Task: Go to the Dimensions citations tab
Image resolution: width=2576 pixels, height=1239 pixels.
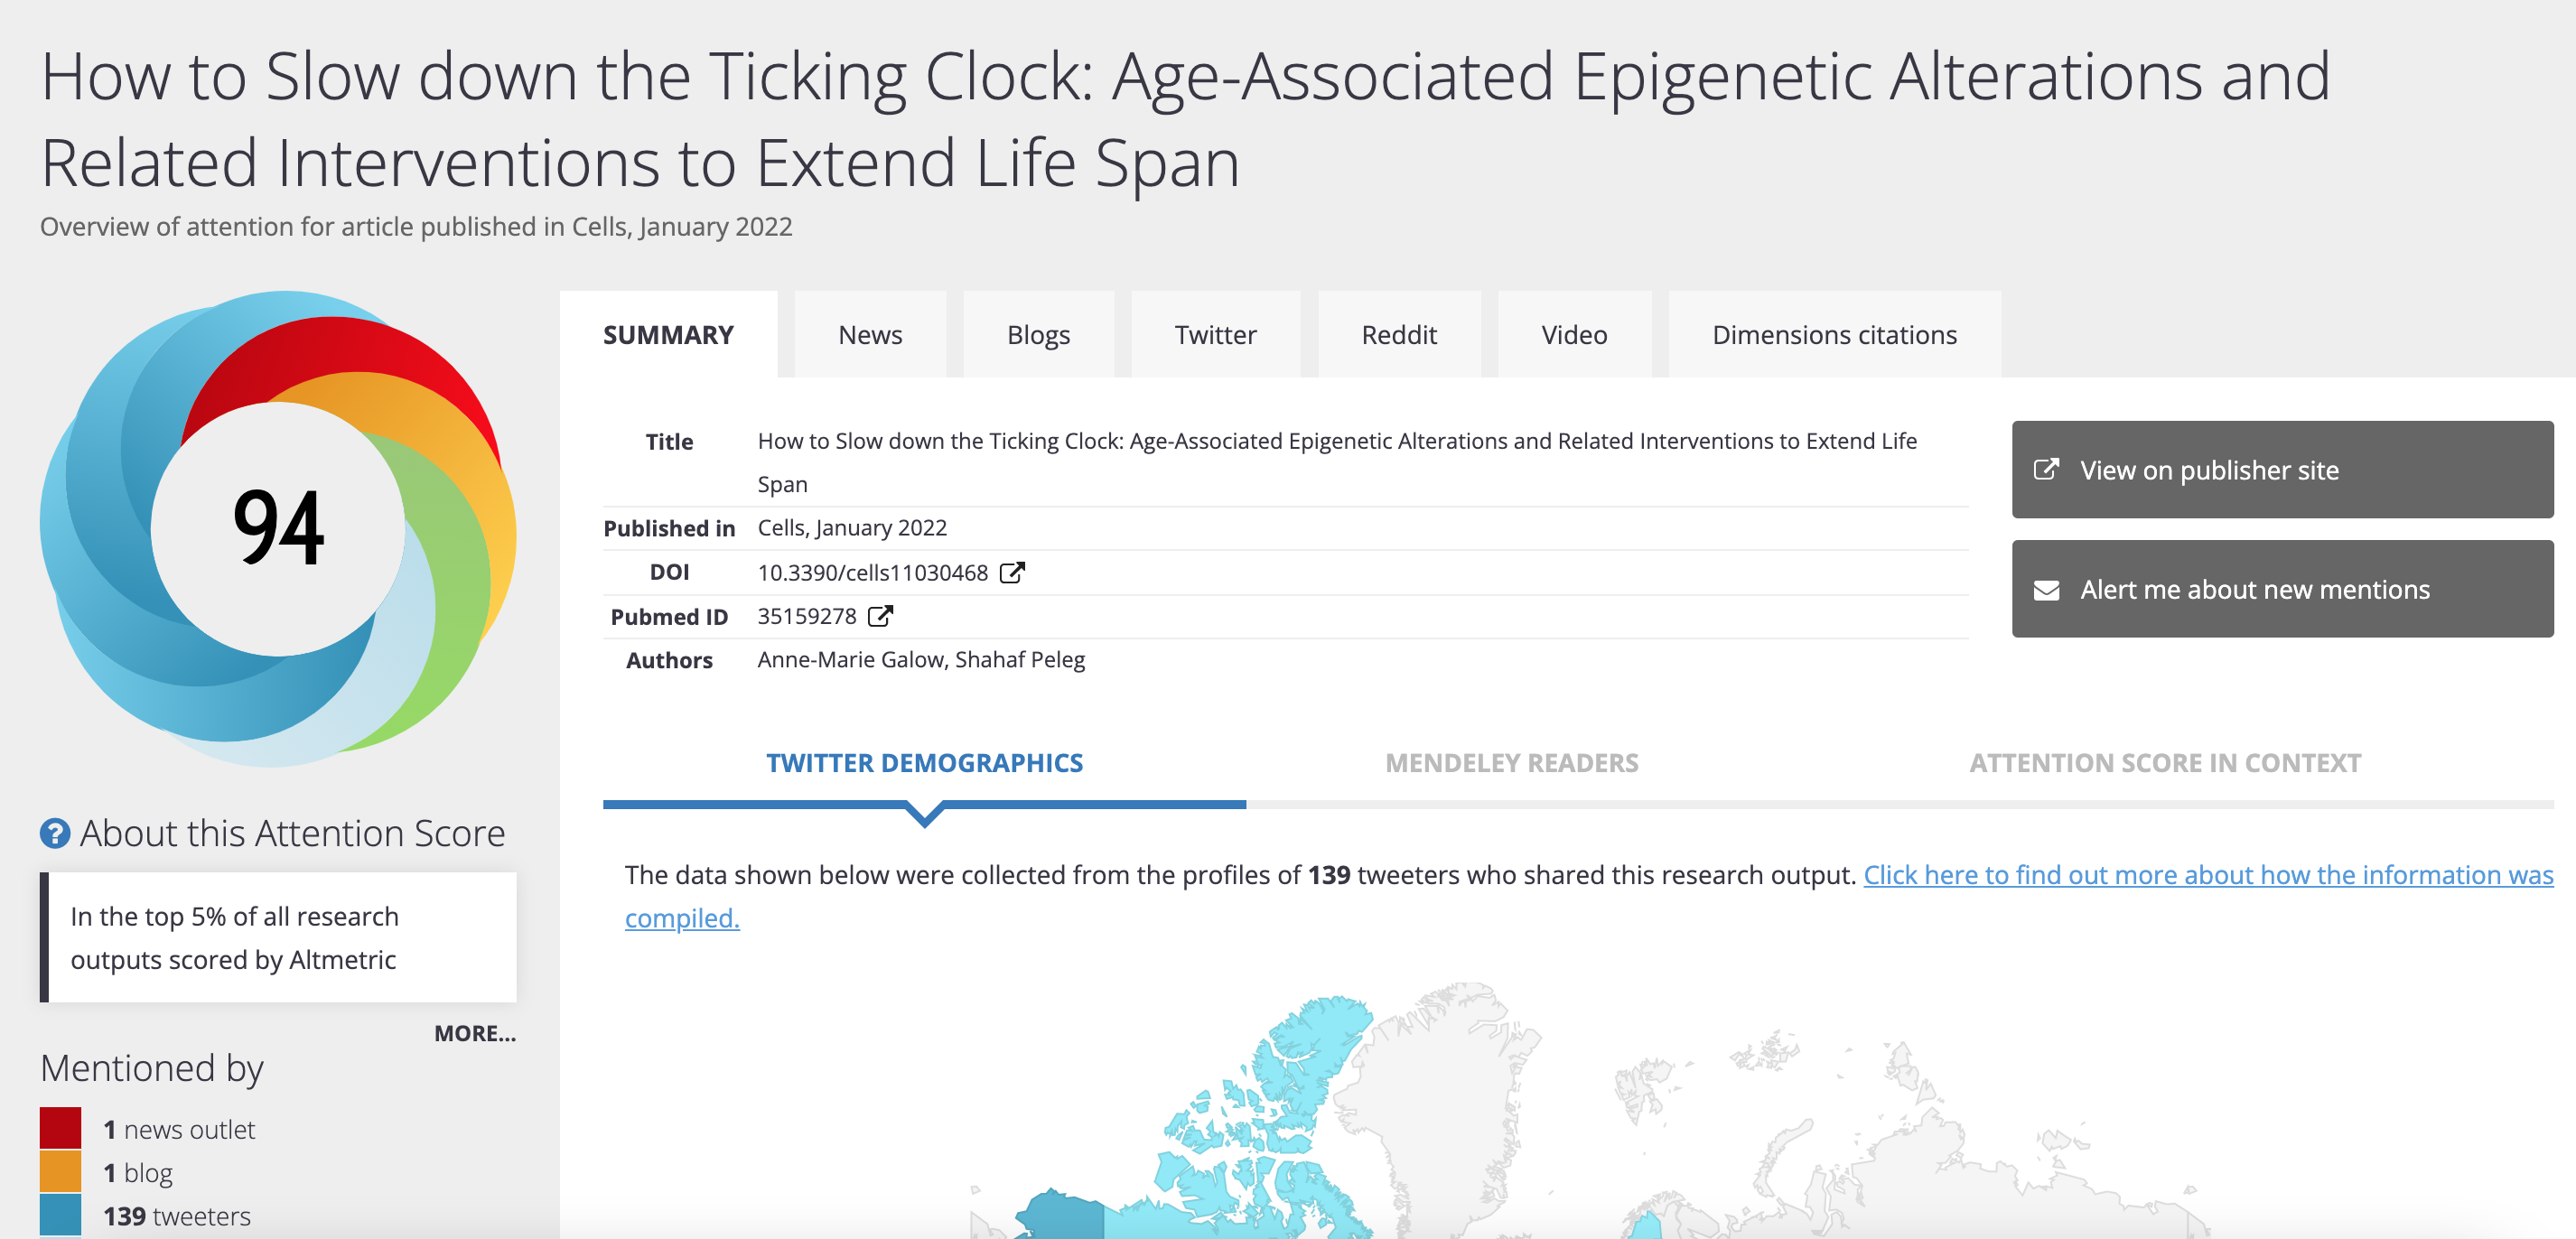Action: click(1834, 335)
